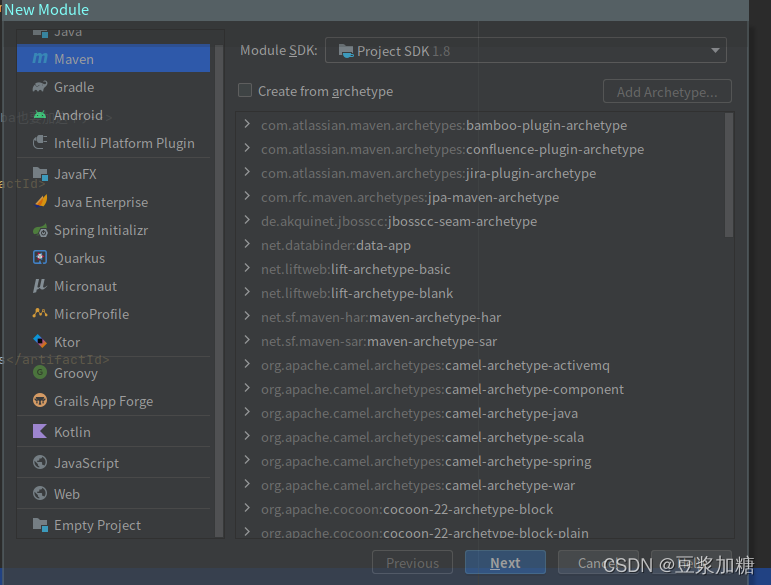
Task: Click the Cancel button
Action: click(598, 562)
